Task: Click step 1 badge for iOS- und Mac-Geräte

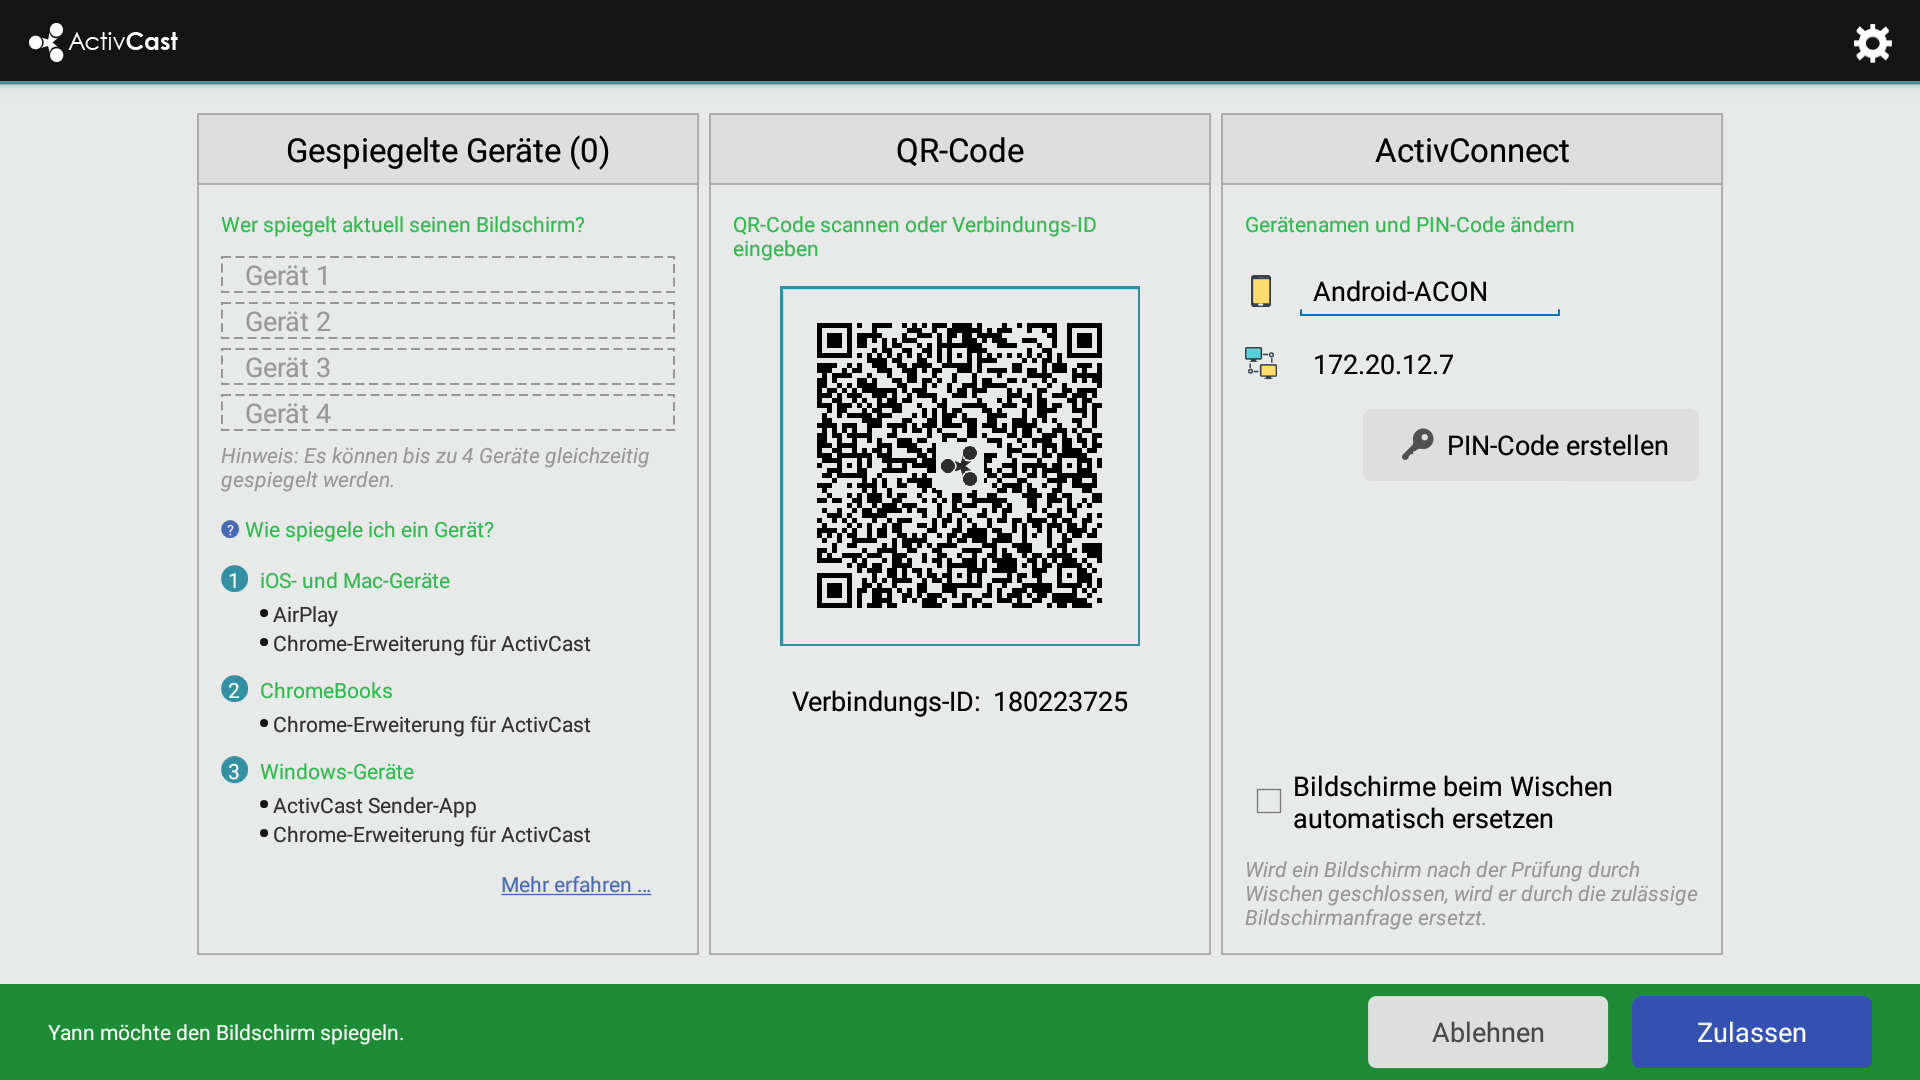Action: [234, 580]
